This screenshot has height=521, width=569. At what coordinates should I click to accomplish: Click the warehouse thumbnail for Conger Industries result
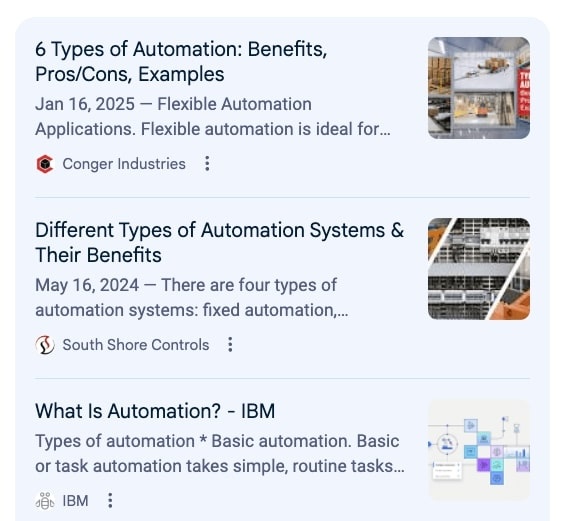pos(479,88)
